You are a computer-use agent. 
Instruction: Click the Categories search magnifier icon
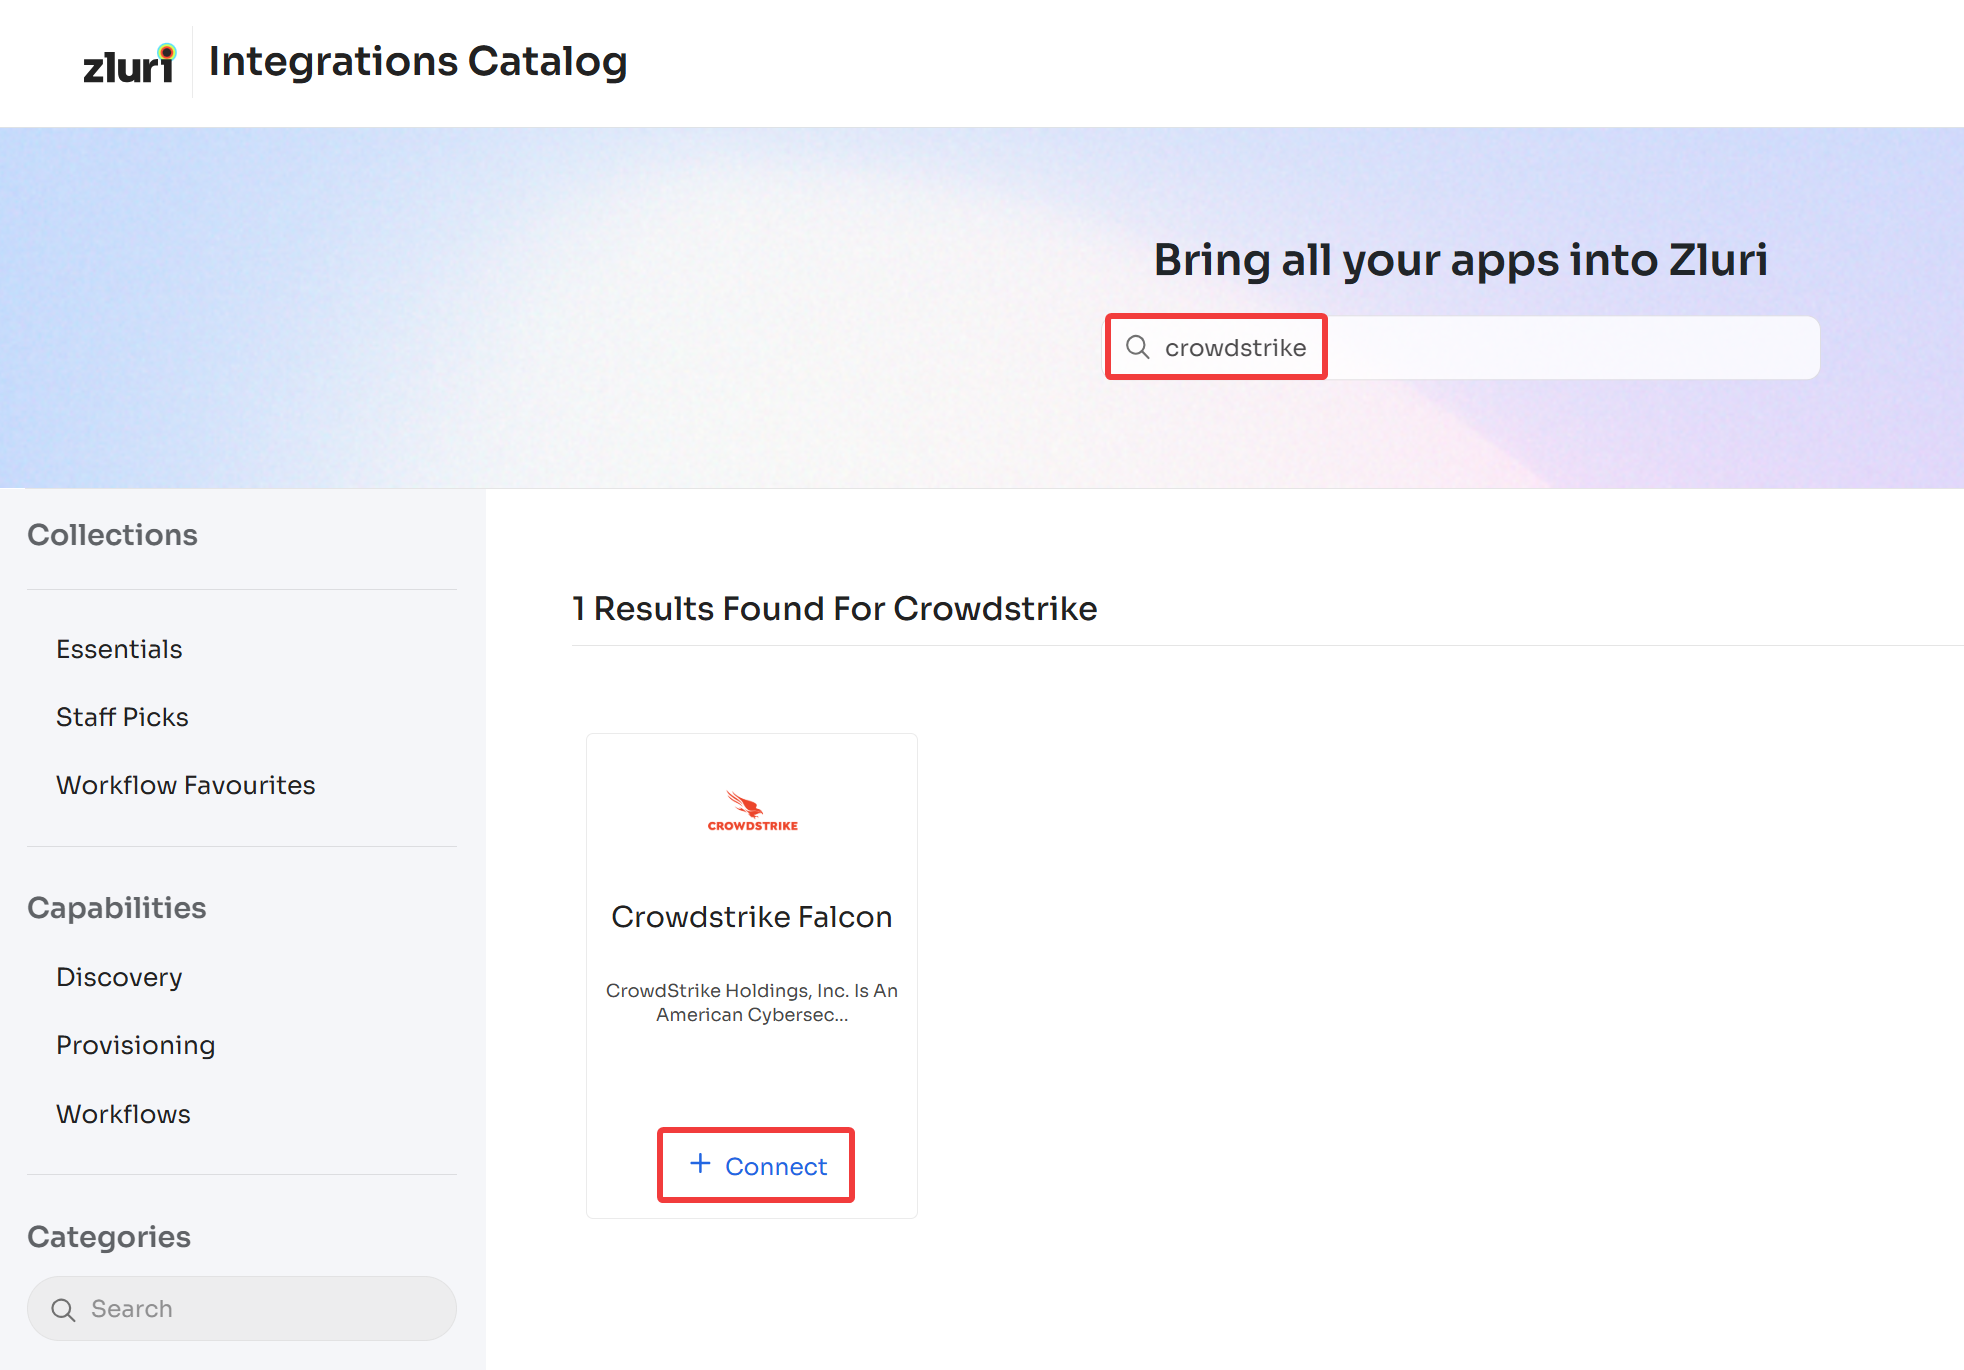[x=63, y=1309]
